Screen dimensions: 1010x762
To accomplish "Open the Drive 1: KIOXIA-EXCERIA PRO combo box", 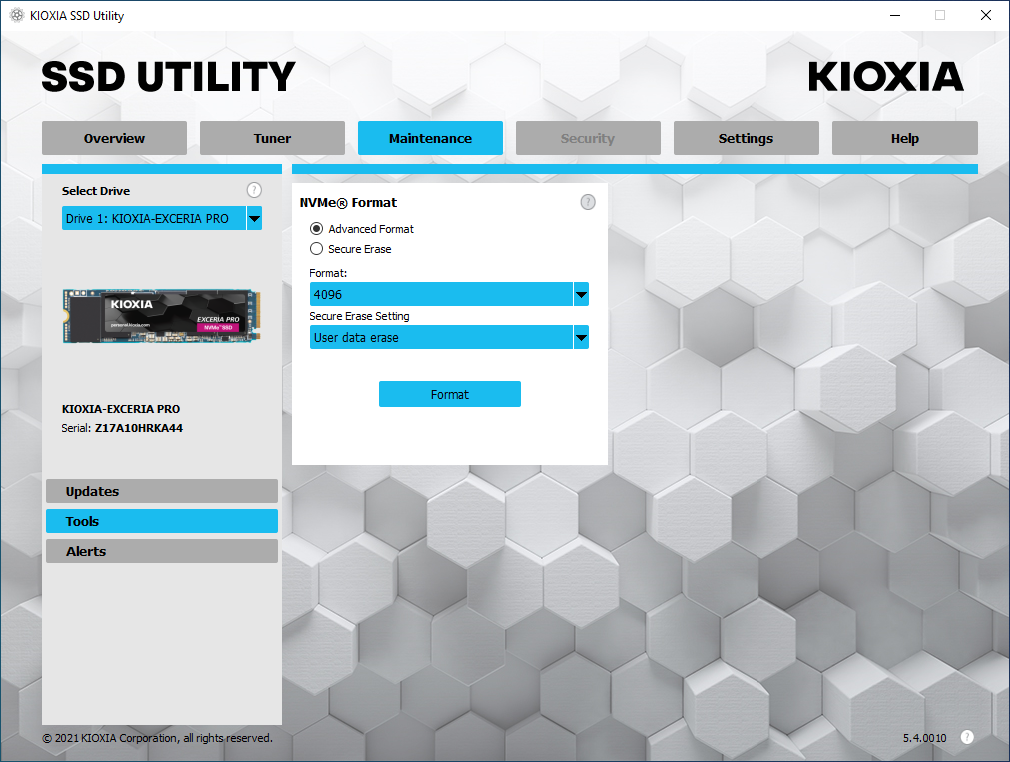I will (x=162, y=218).
